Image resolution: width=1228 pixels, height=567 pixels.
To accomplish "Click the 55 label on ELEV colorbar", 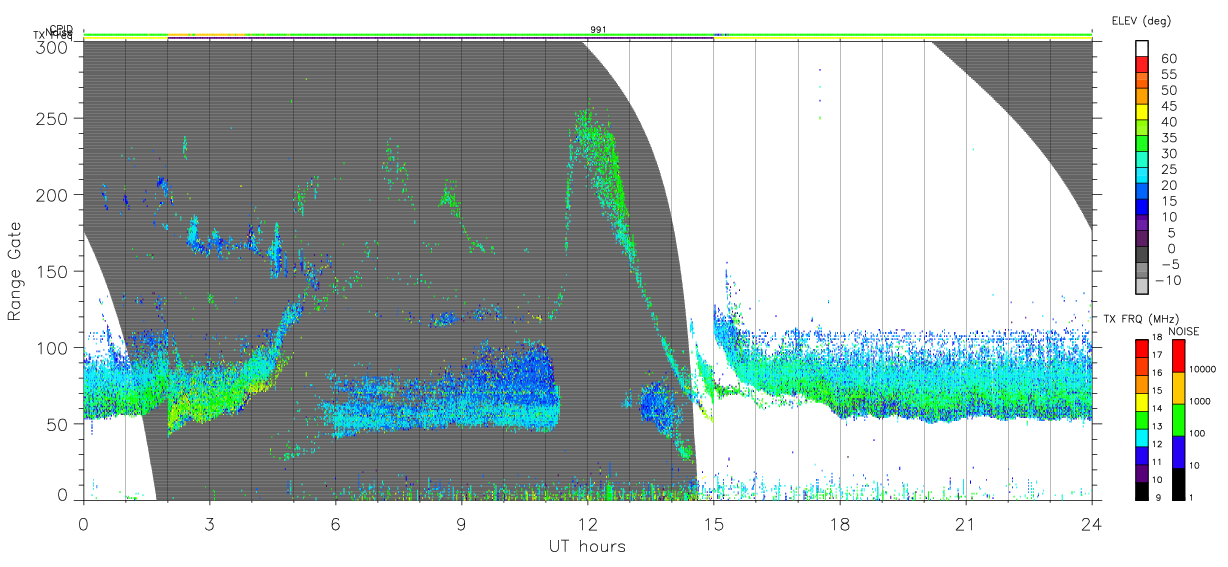I will coord(1169,75).
